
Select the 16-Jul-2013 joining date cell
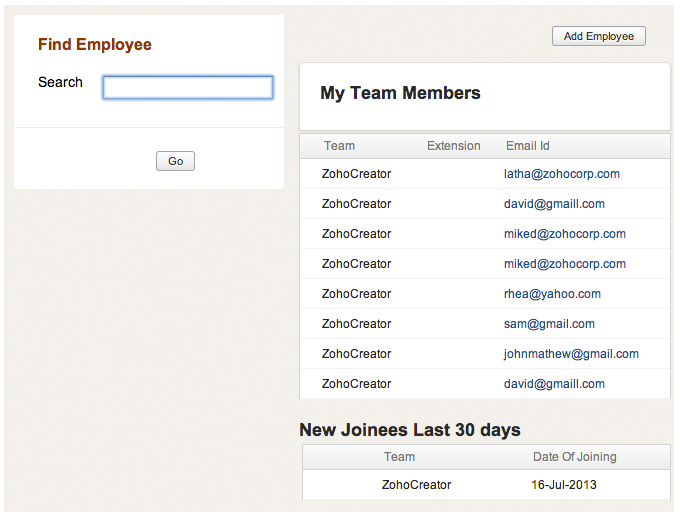click(564, 485)
